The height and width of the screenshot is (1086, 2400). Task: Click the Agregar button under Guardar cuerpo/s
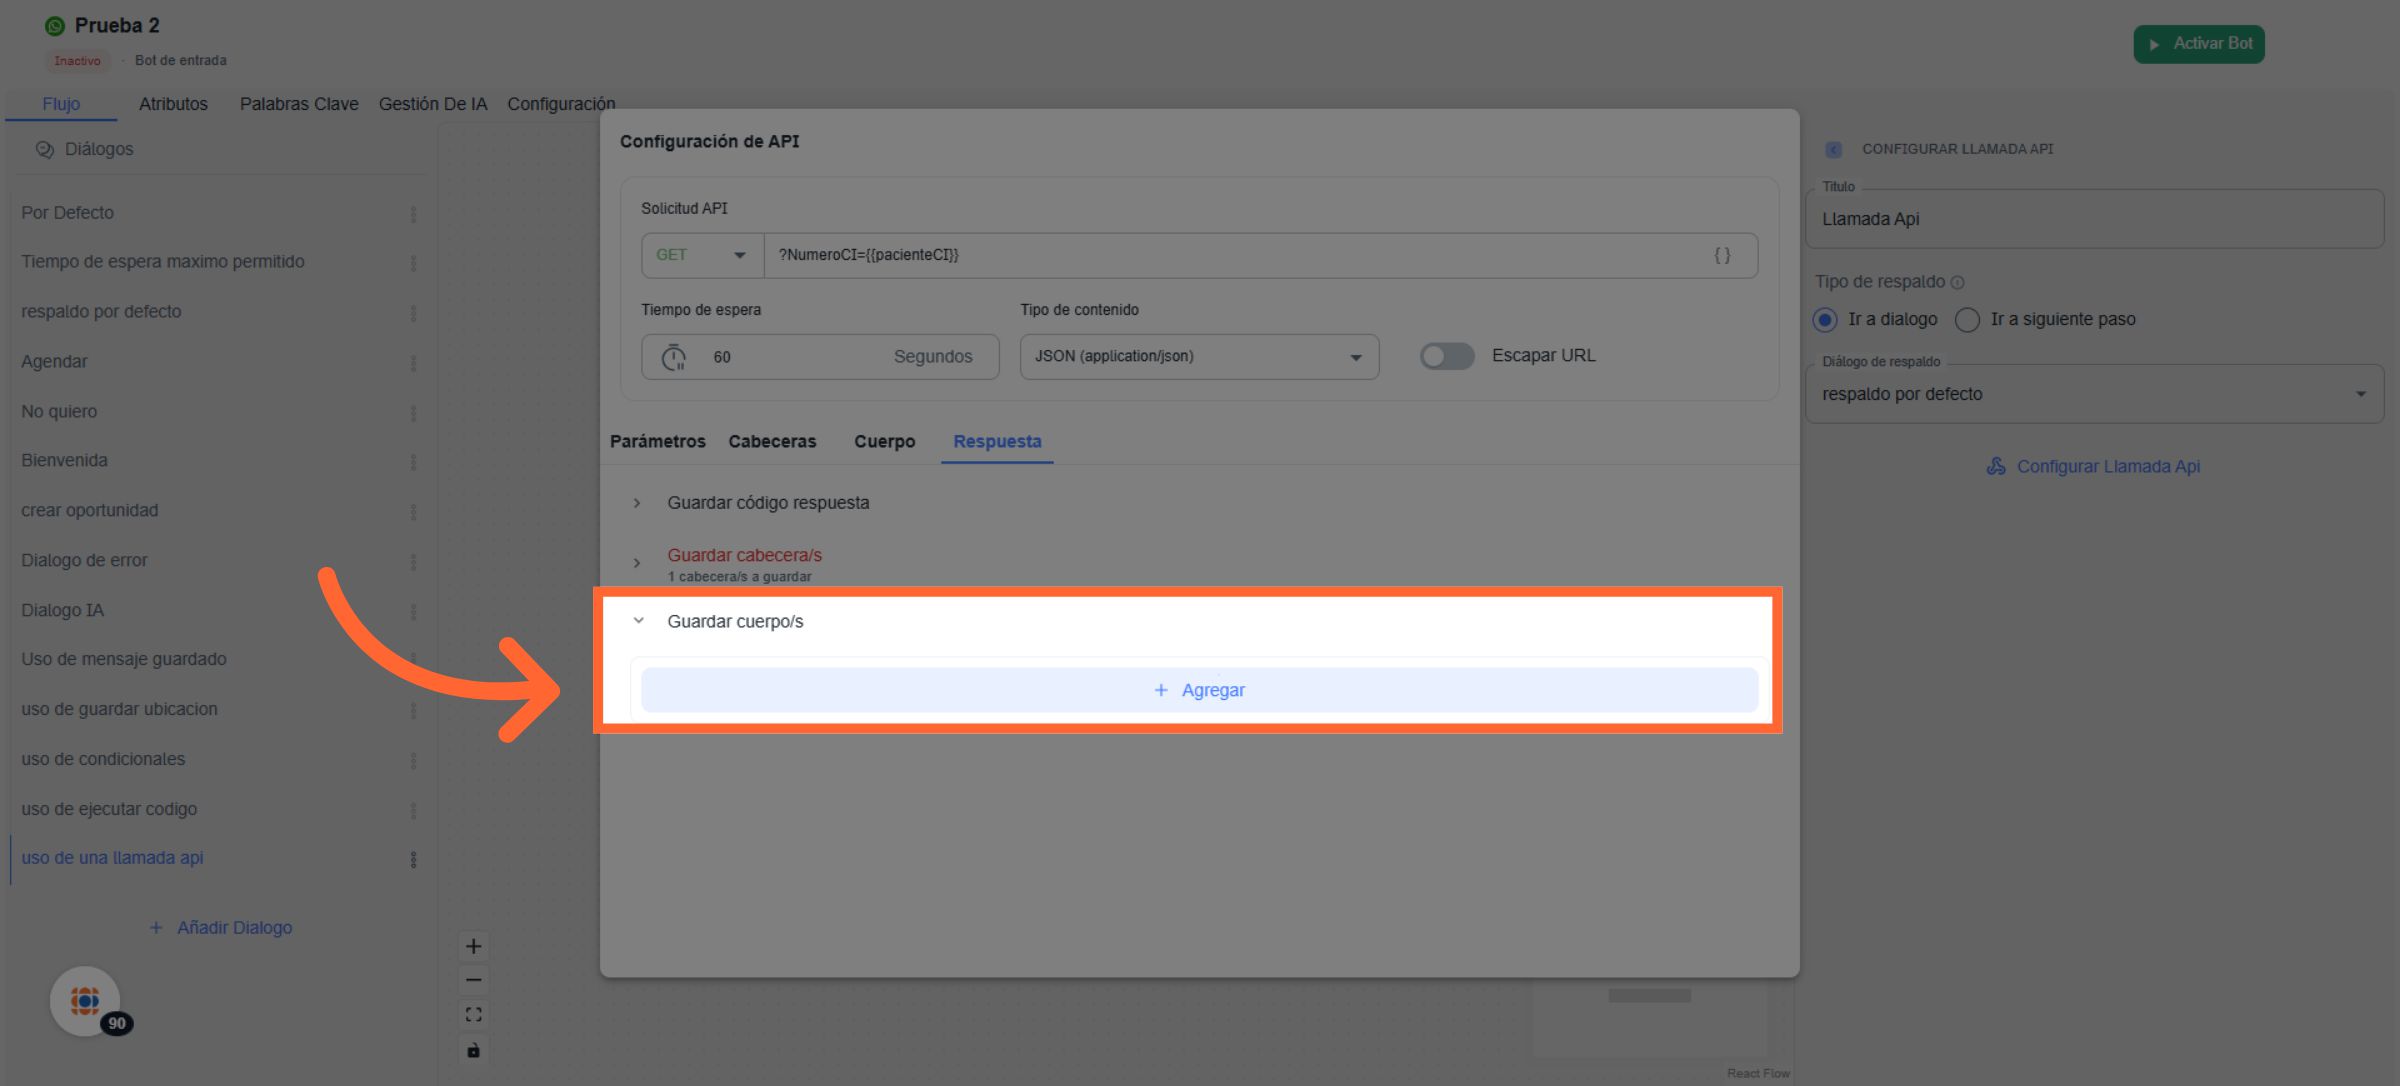tap(1199, 690)
